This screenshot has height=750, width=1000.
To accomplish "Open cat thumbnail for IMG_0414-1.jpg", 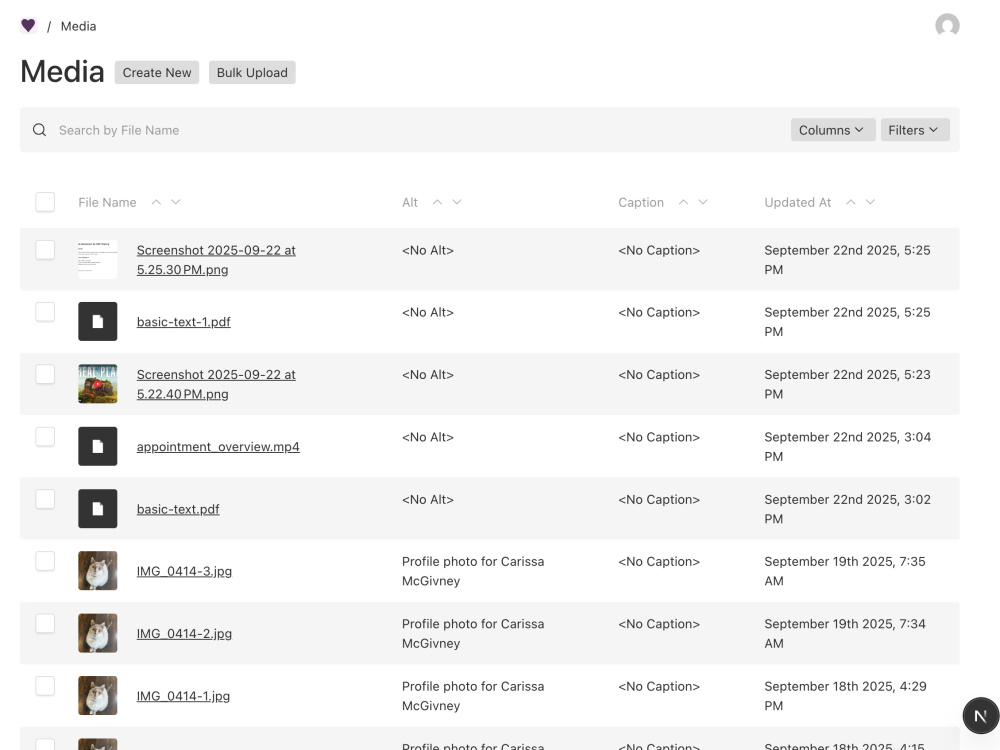I will click(x=98, y=695).
